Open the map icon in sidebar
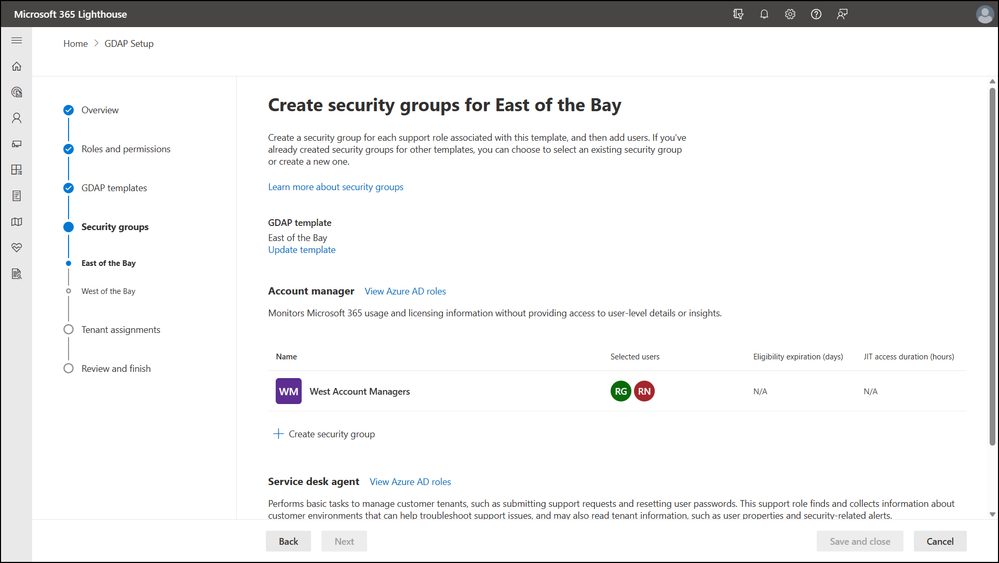Image resolution: width=999 pixels, height=563 pixels. click(x=17, y=222)
